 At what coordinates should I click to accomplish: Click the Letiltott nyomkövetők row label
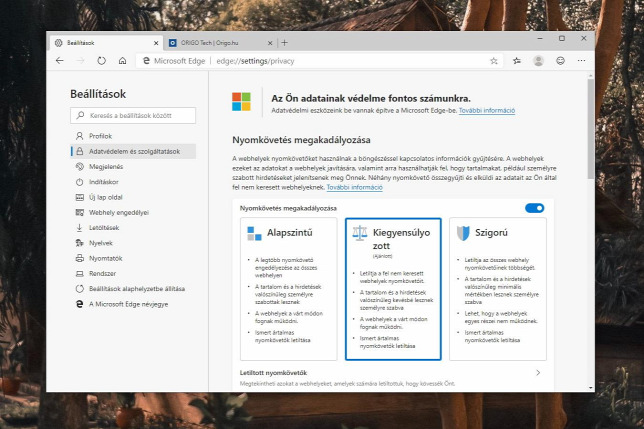tap(273, 373)
